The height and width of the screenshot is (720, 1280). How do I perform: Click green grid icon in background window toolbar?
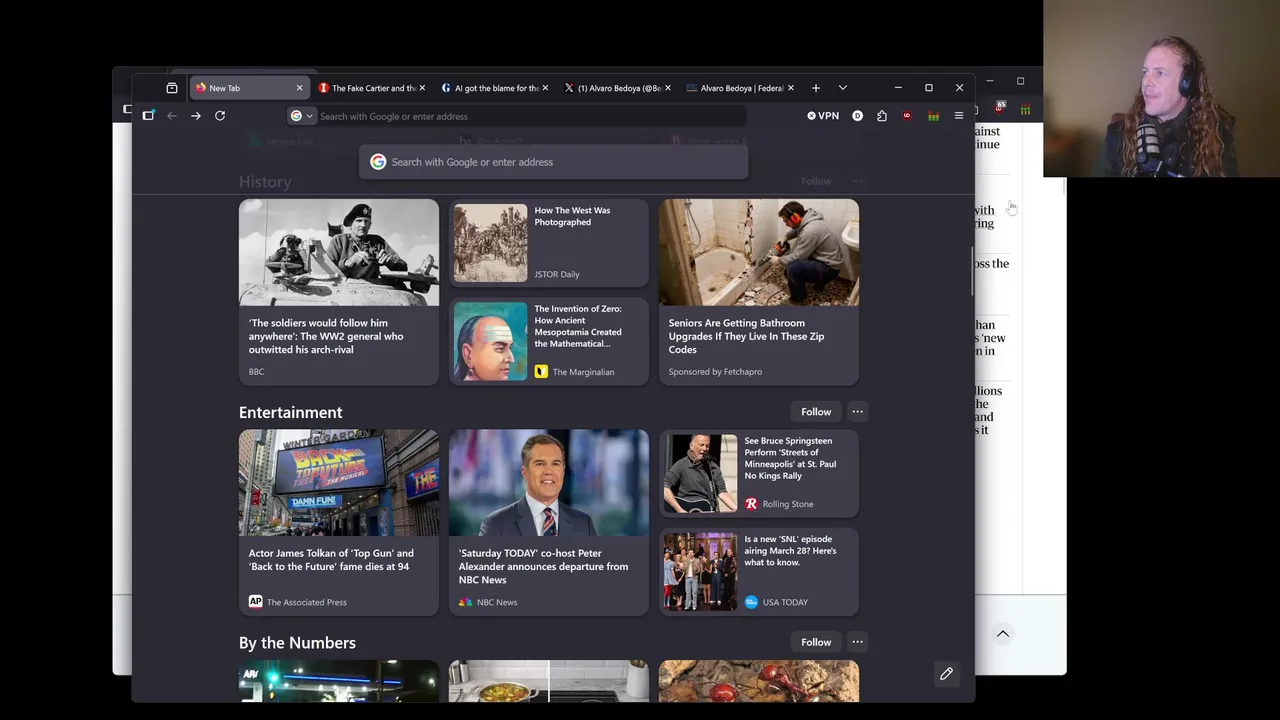pos(1025,108)
